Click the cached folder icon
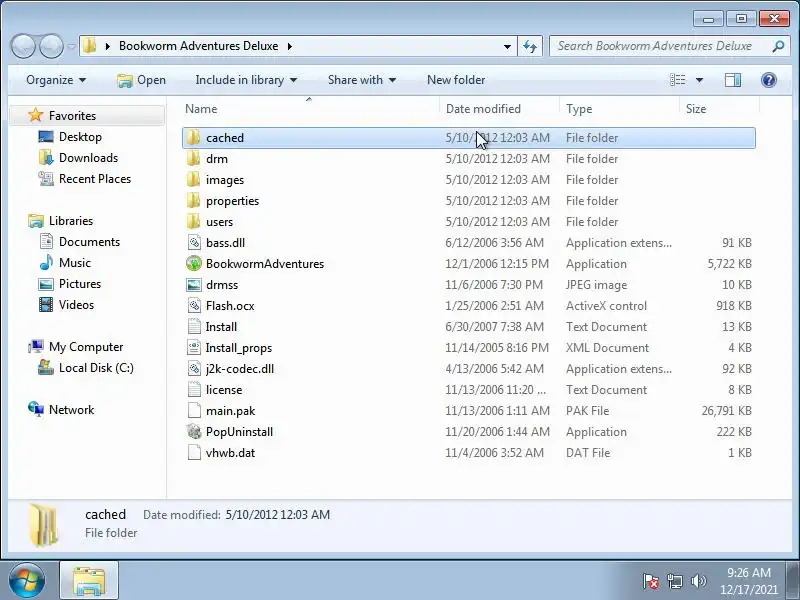800x600 pixels. [193, 138]
